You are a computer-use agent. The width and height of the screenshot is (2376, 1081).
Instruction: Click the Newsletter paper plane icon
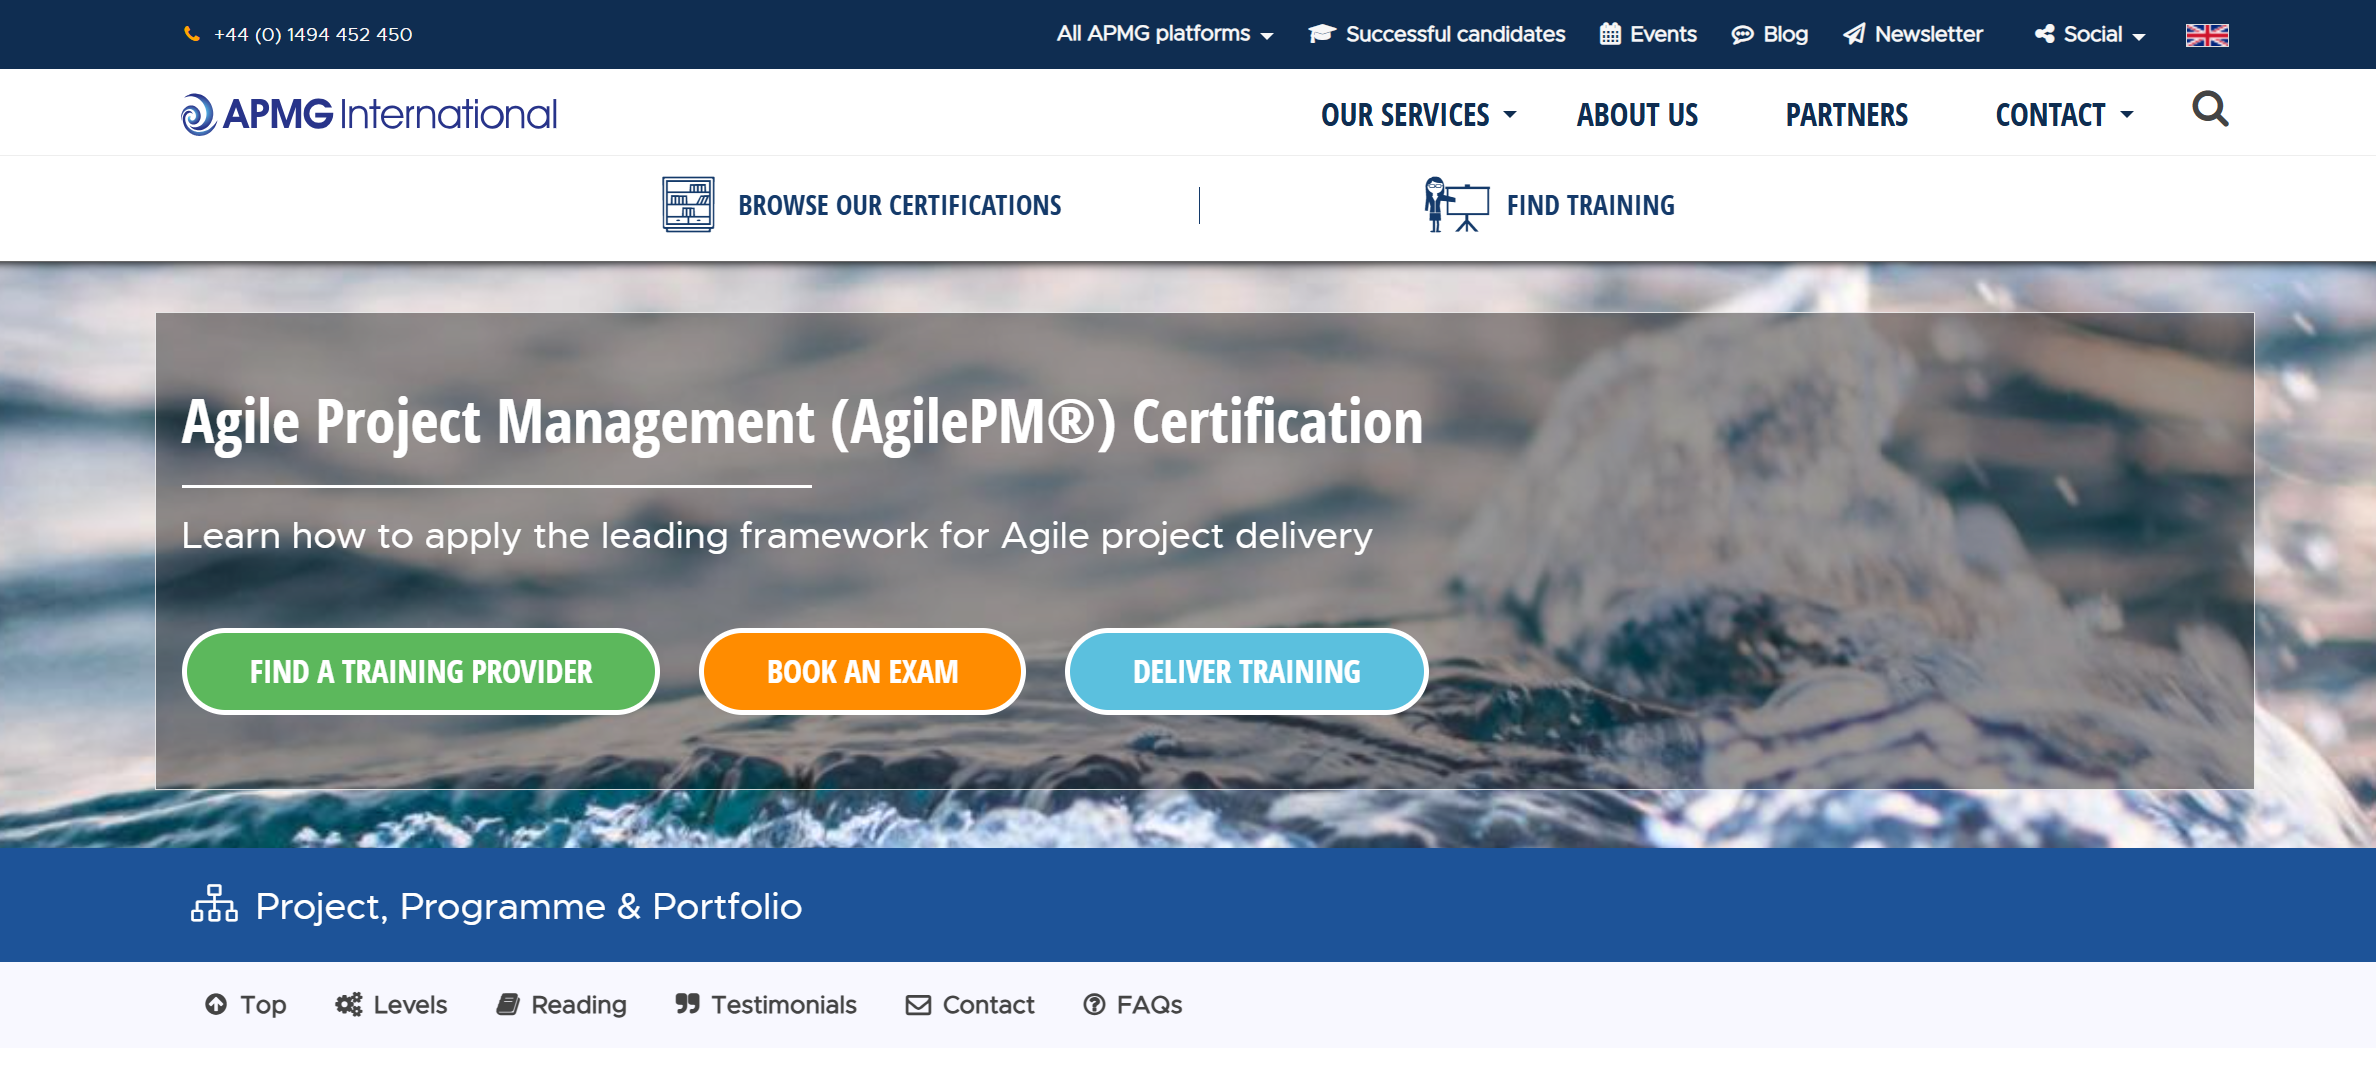point(1854,34)
